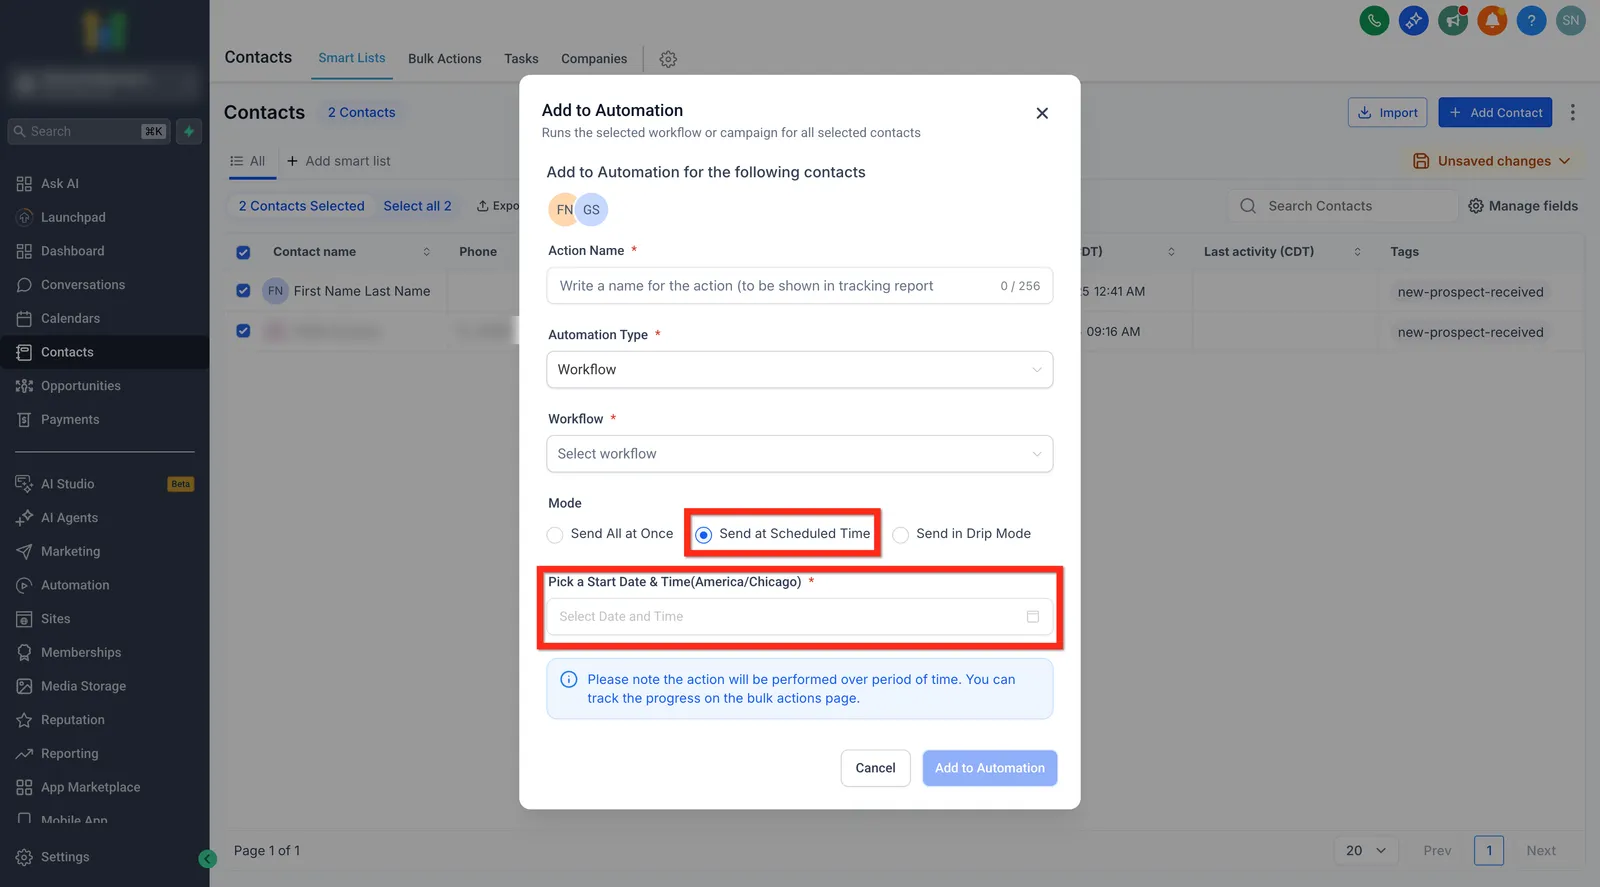1600x887 pixels.
Task: Open Automation in sidebar
Action: coord(75,585)
